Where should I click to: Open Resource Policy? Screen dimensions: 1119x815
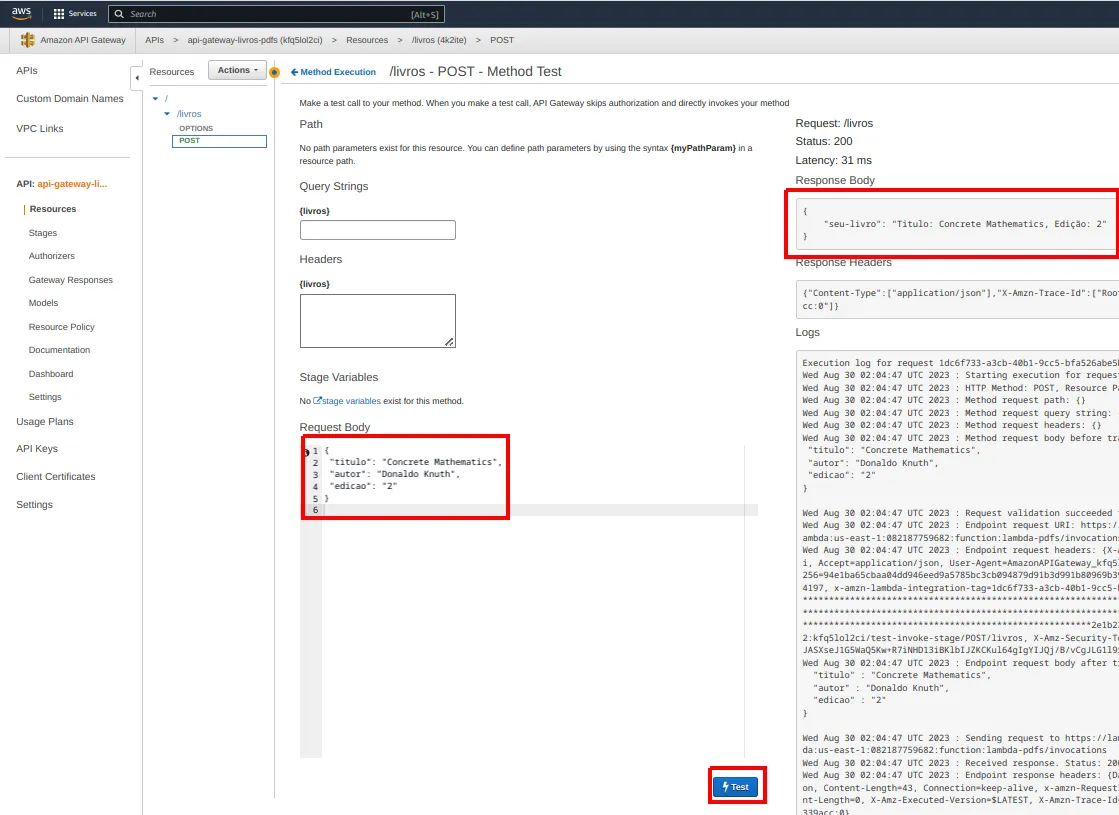[61, 327]
